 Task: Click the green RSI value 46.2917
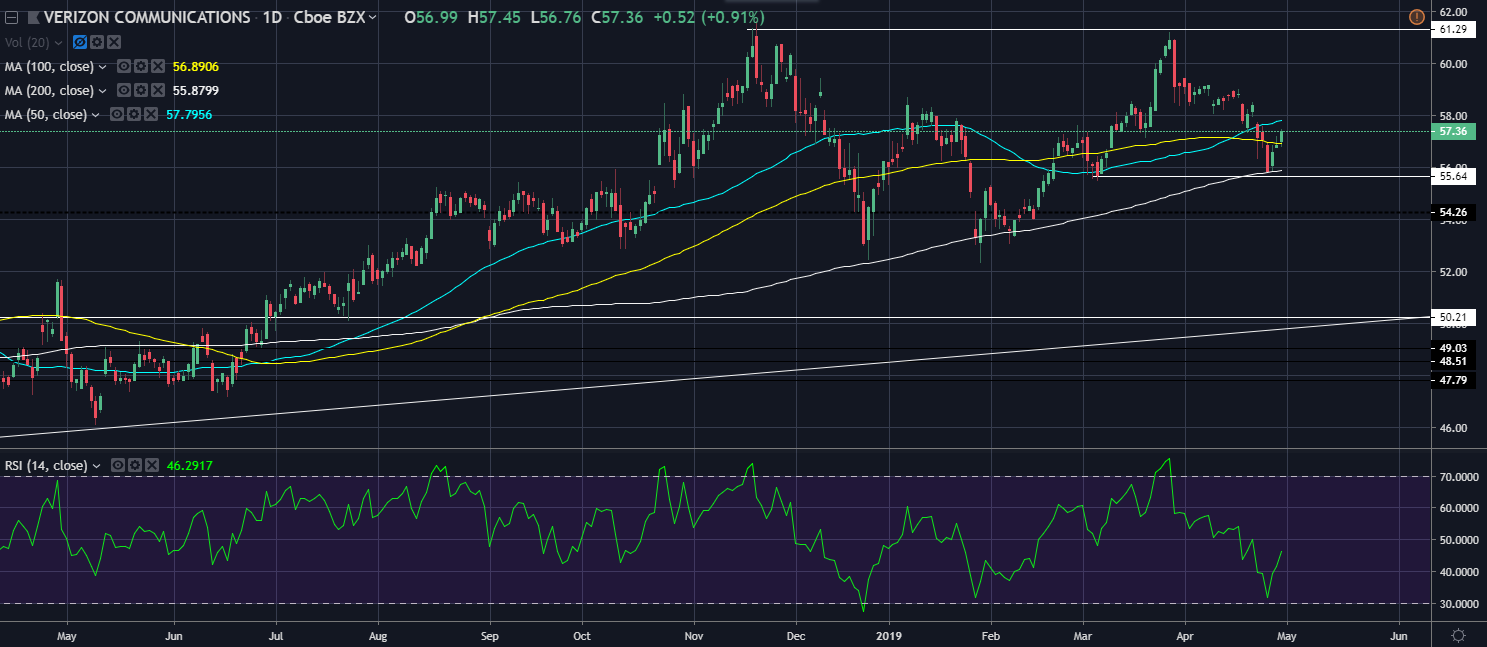190,465
